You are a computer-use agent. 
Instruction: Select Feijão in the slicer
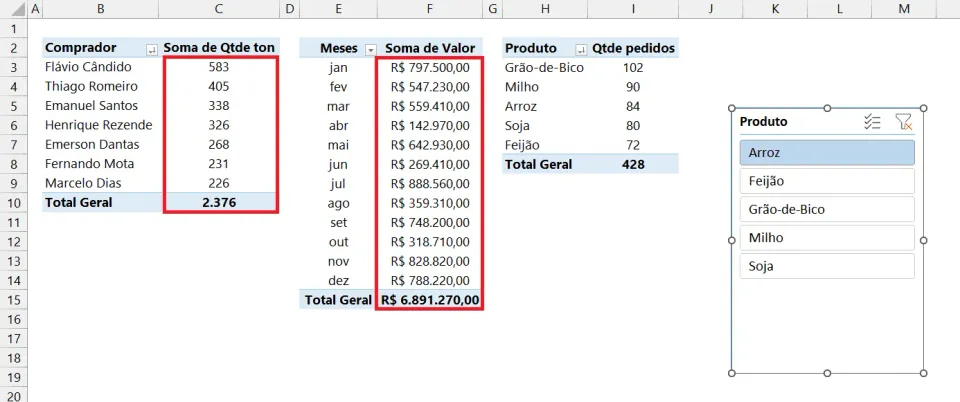(827, 181)
